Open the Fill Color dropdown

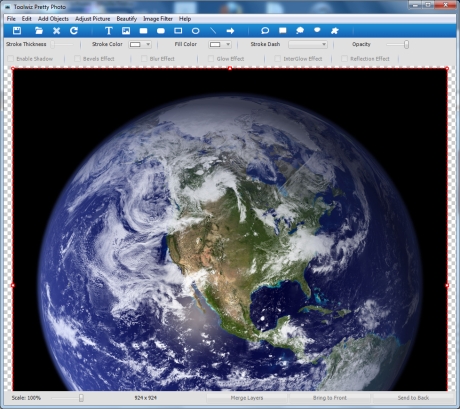point(220,44)
